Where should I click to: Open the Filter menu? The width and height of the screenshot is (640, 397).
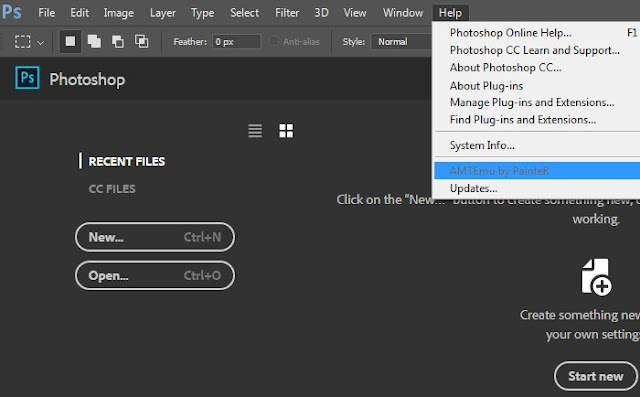click(x=287, y=13)
